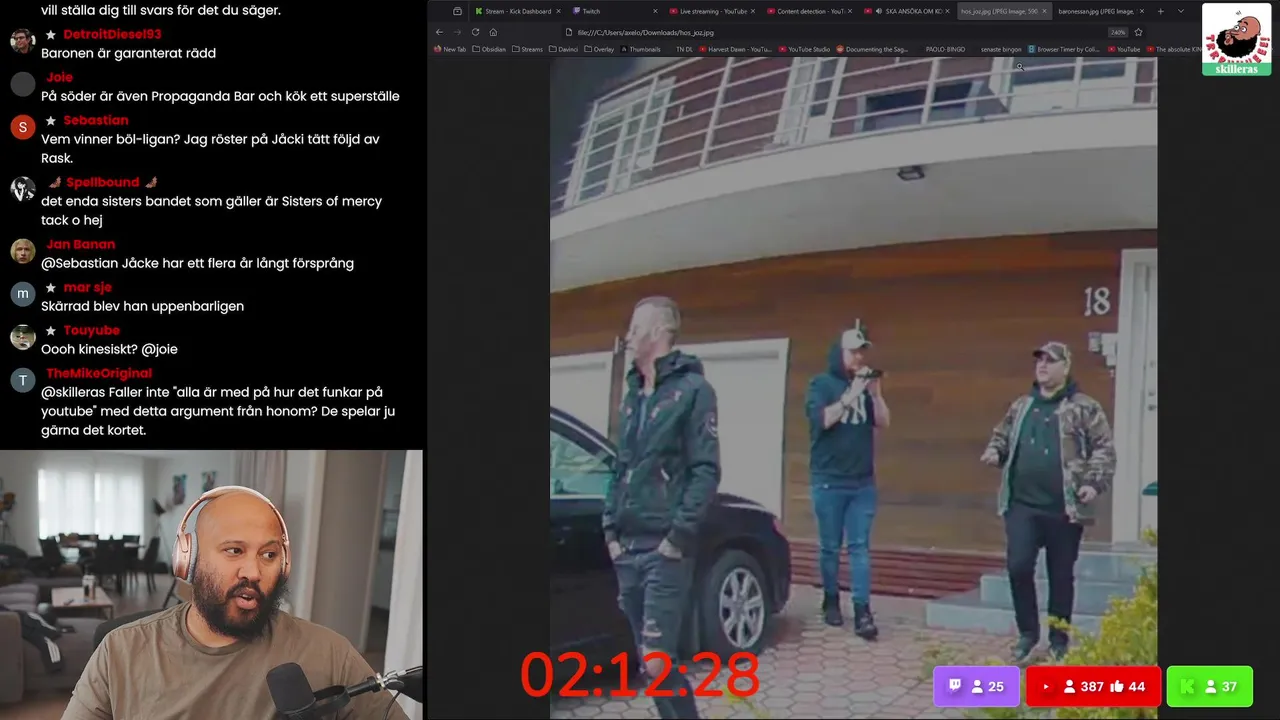Click TheMikeOriginal username in chat
Screen dimensions: 1280x720
click(99, 373)
